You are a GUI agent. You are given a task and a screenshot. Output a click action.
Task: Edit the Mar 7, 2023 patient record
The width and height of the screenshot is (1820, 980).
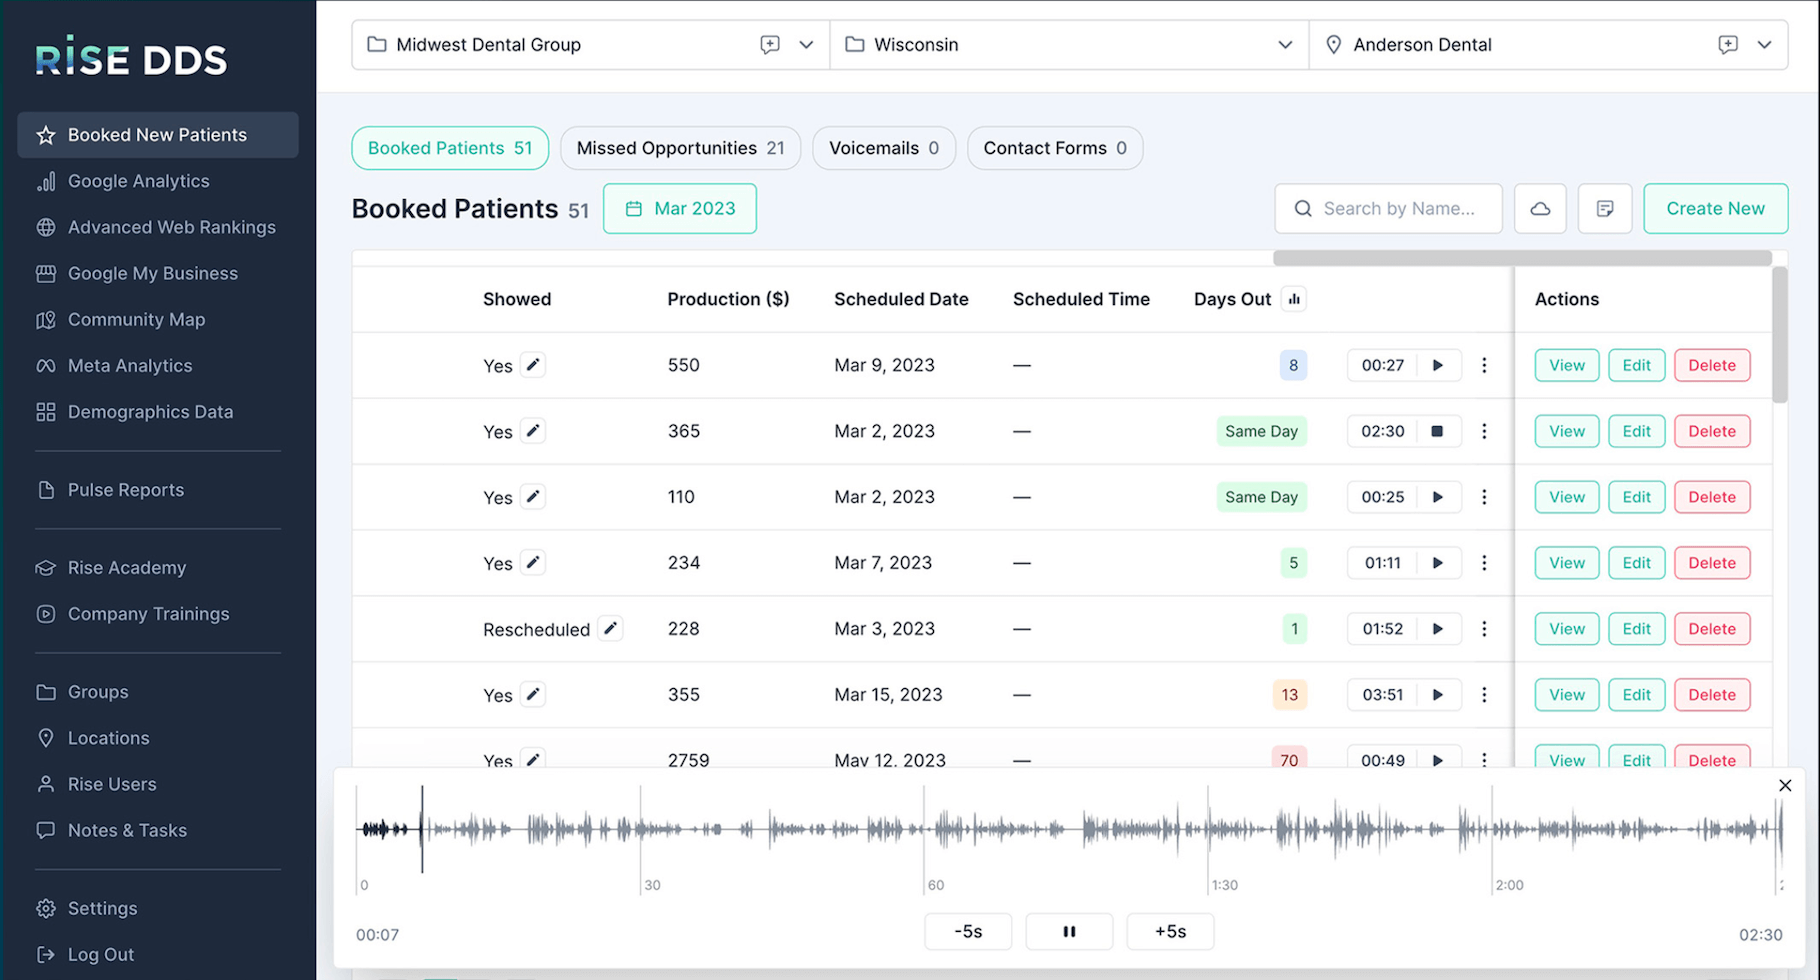pos(1636,563)
